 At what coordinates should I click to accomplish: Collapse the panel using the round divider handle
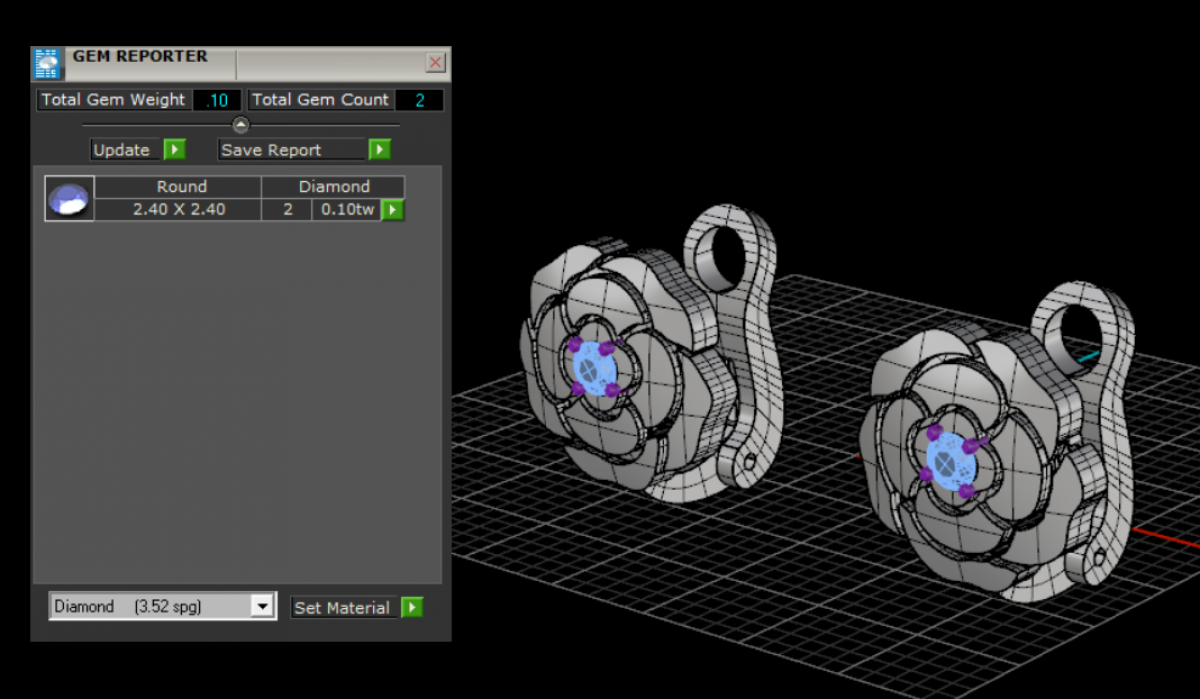240,125
